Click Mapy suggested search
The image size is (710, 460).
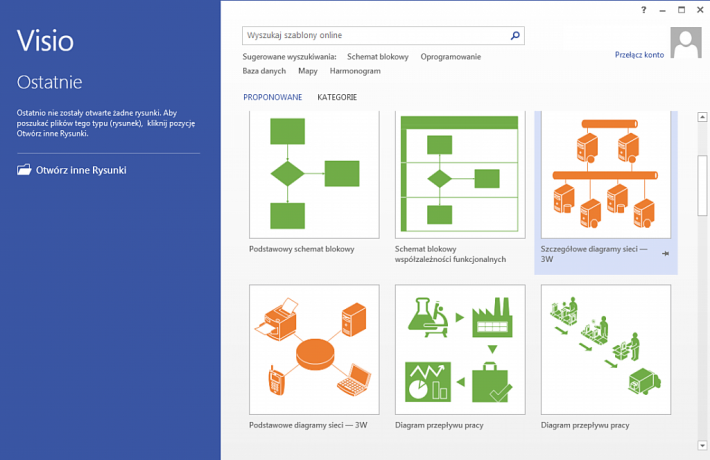(307, 71)
